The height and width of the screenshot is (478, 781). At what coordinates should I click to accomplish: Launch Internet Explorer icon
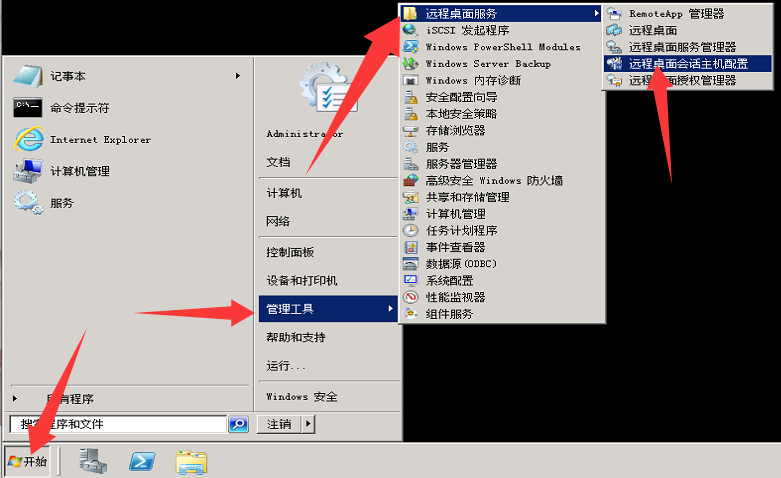pyautogui.click(x=28, y=139)
